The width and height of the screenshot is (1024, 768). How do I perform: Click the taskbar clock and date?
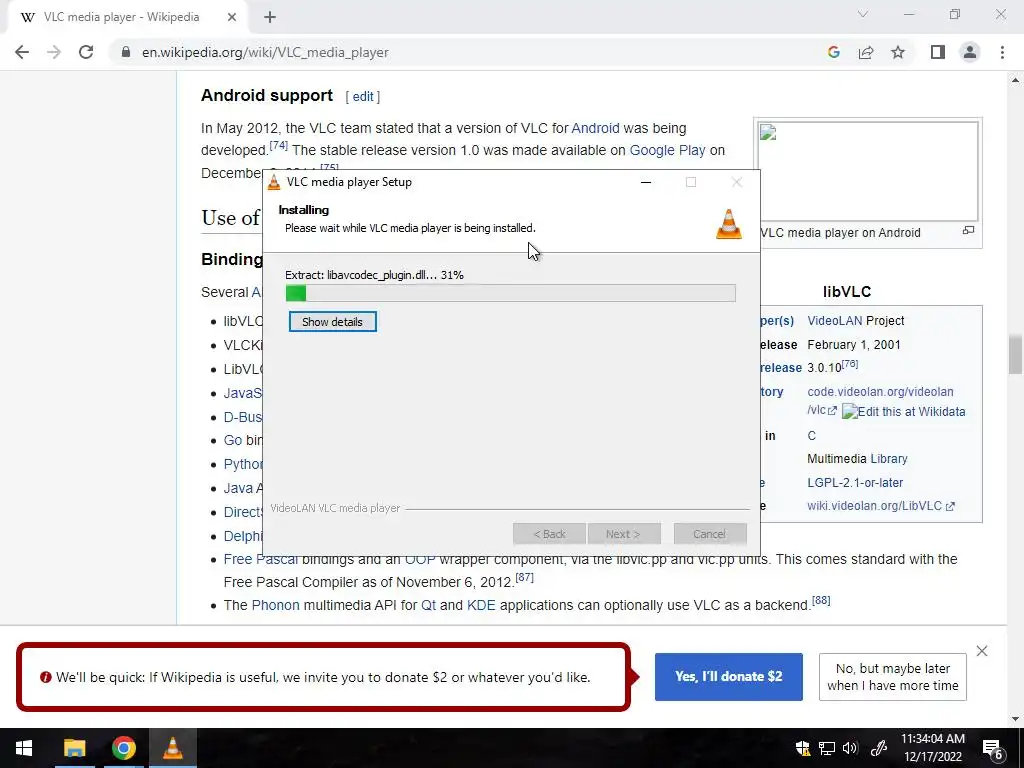[x=933, y=748]
